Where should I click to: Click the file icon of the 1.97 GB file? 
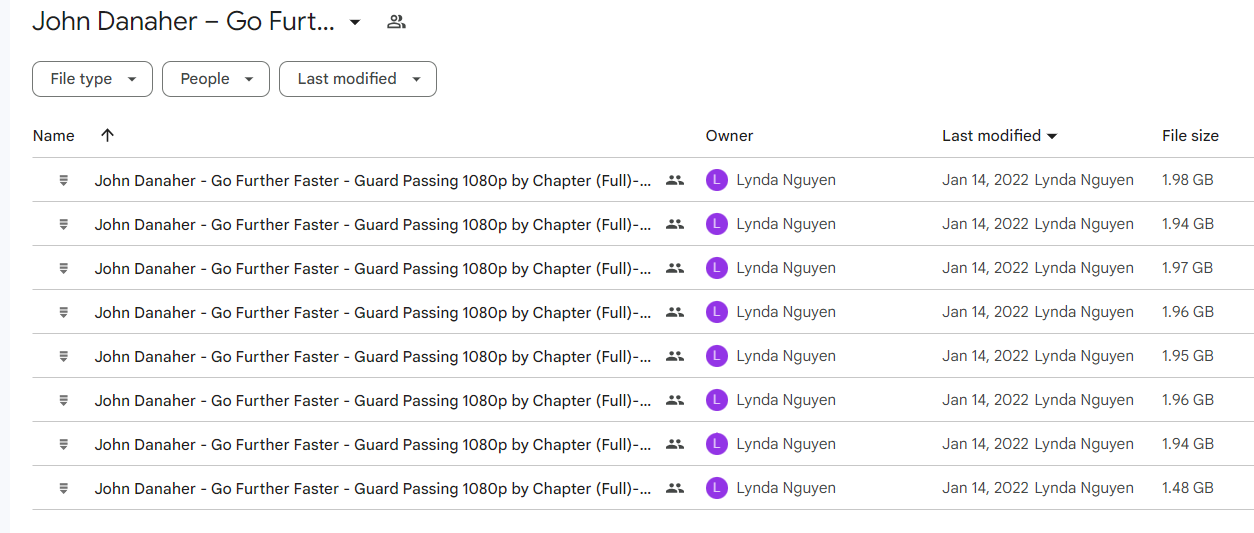click(x=64, y=268)
